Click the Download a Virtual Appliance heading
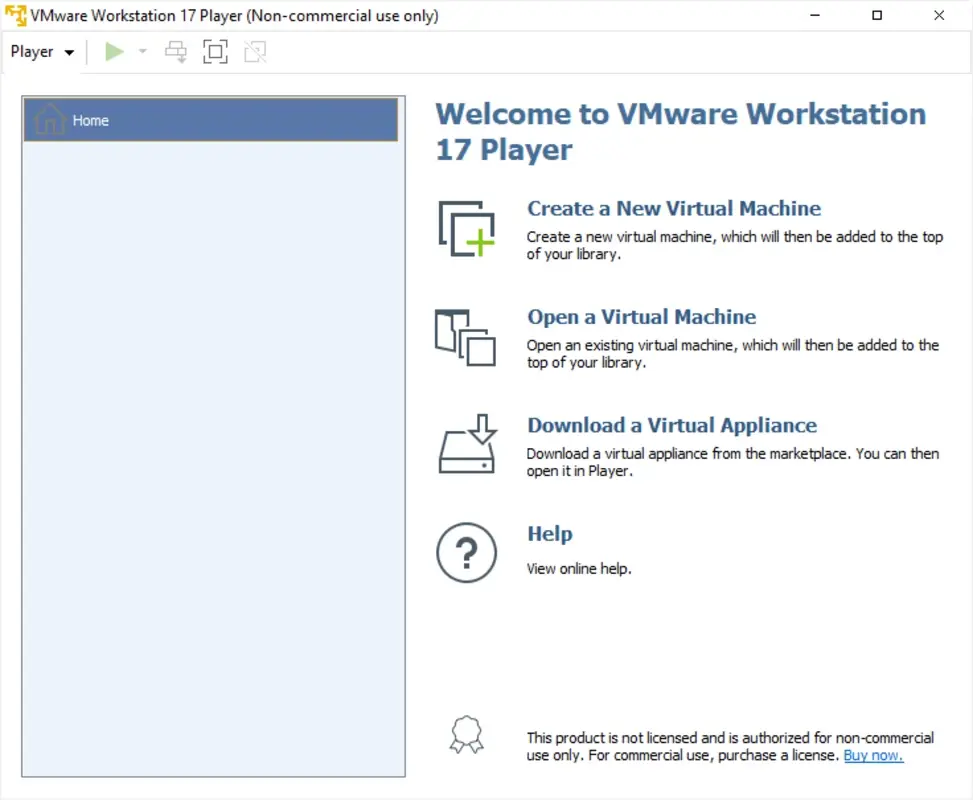Screen dimensions: 973x800 (x=671, y=424)
